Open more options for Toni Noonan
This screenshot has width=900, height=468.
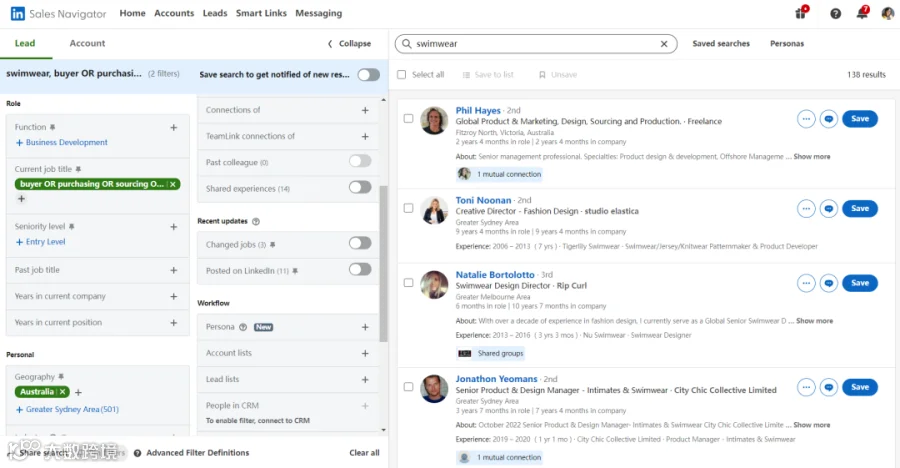pos(806,208)
